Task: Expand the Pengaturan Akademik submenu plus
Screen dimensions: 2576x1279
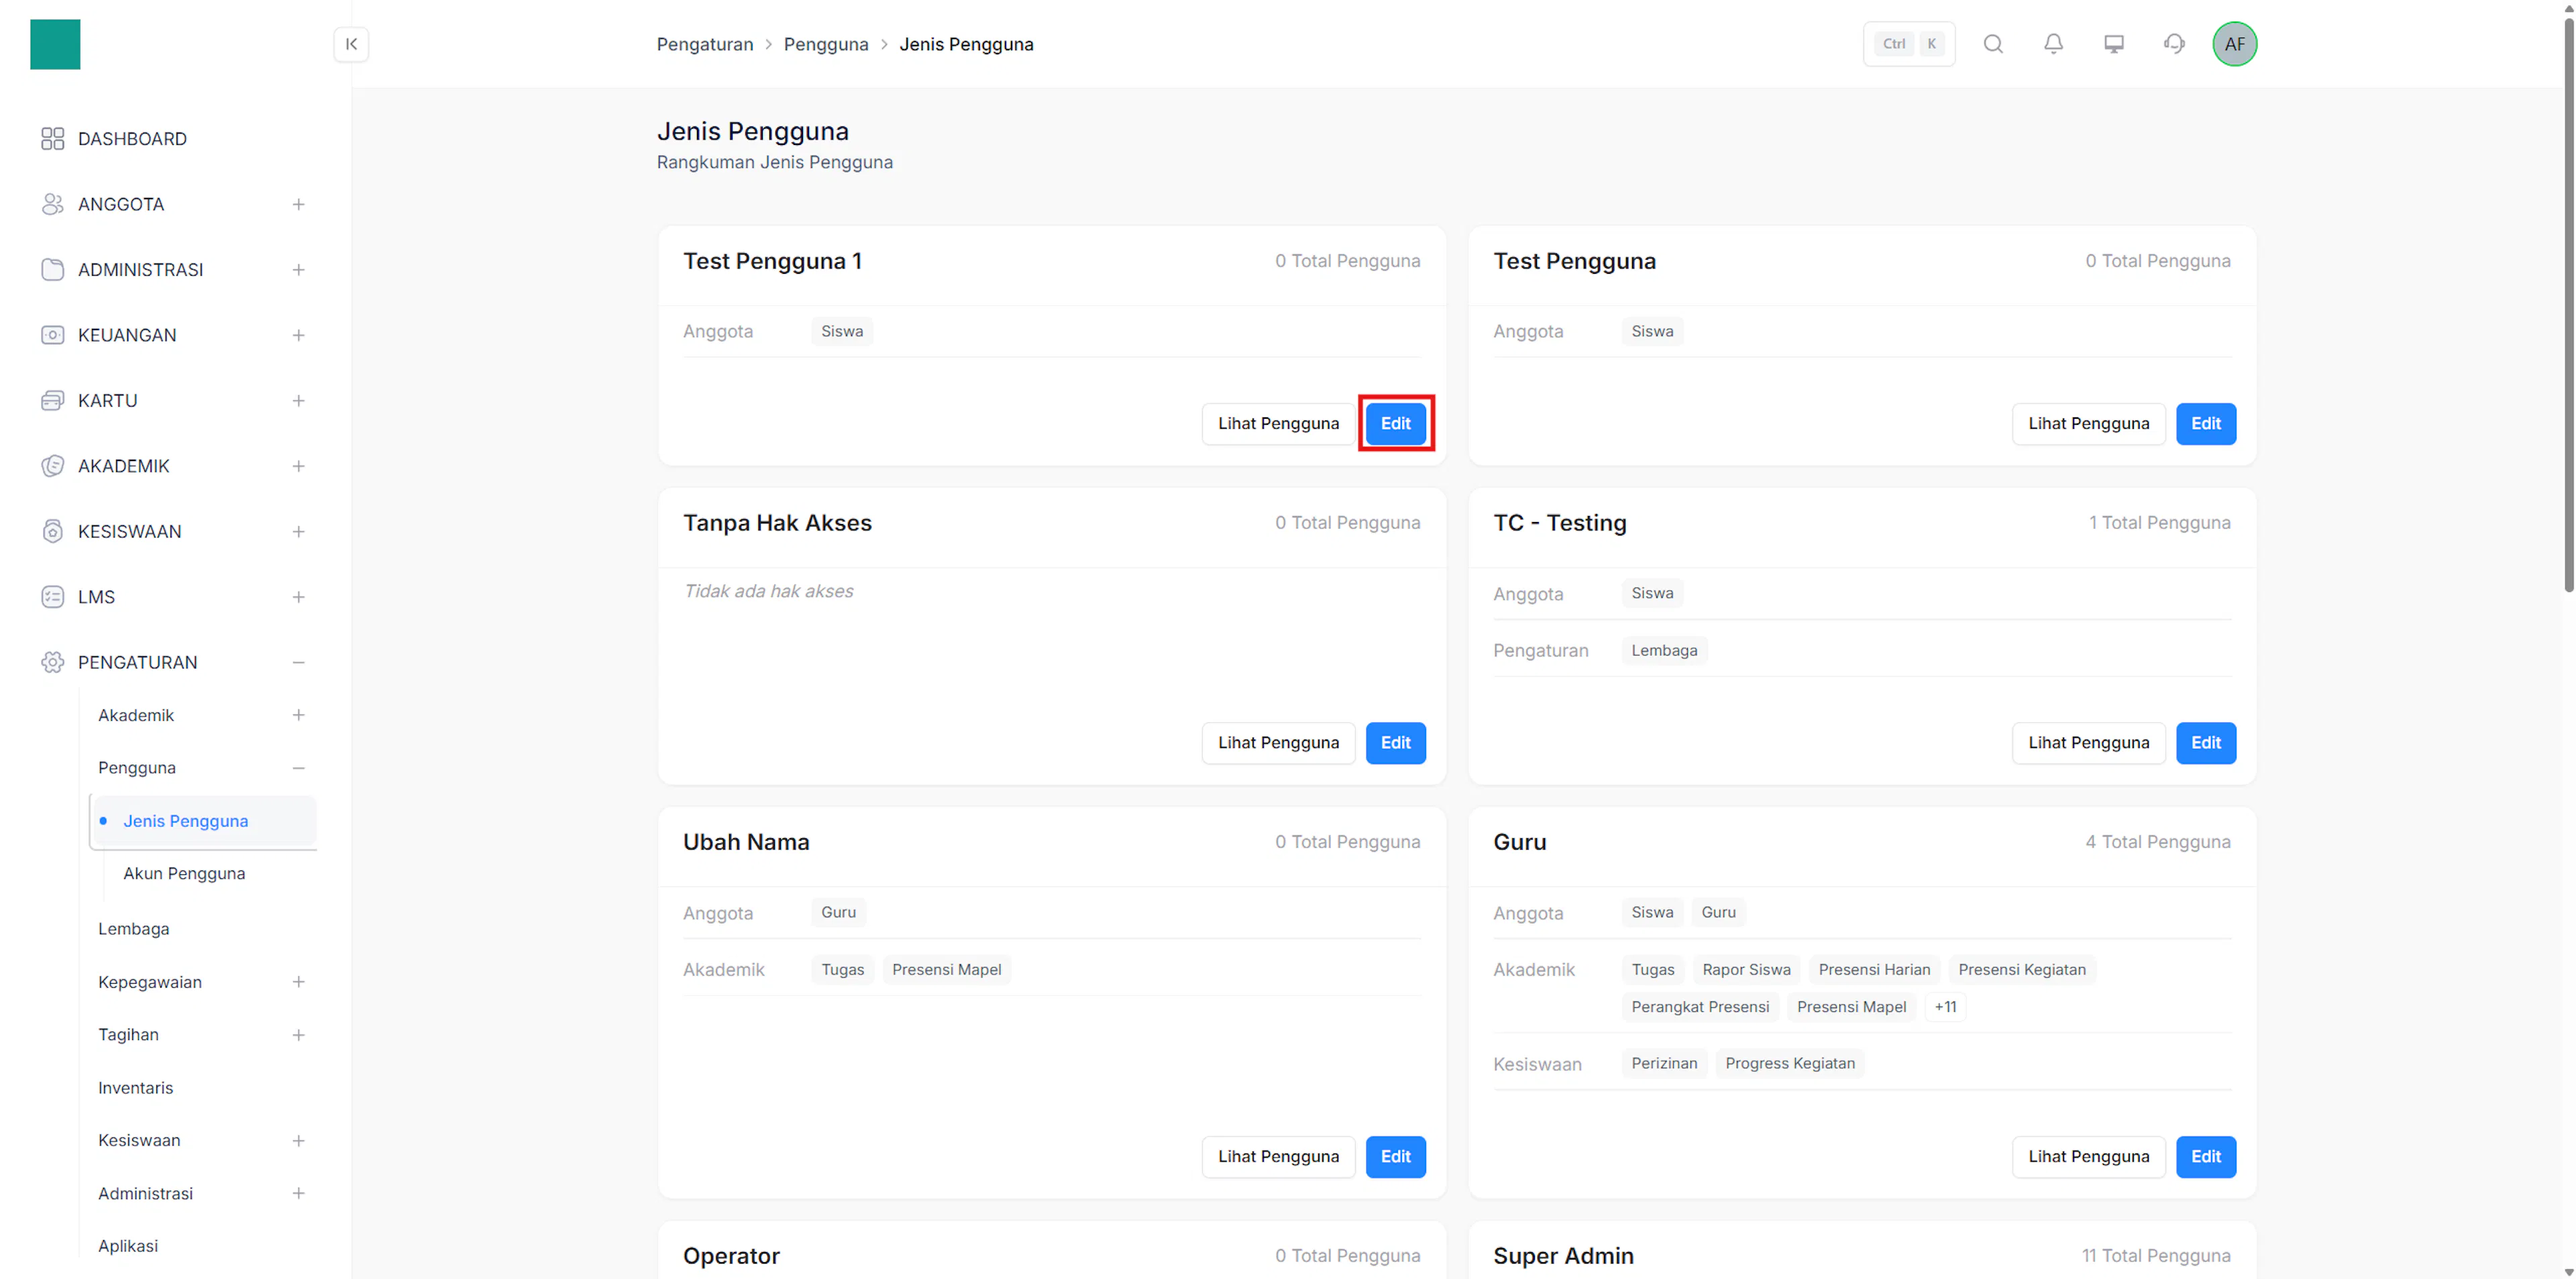Action: [x=298, y=715]
